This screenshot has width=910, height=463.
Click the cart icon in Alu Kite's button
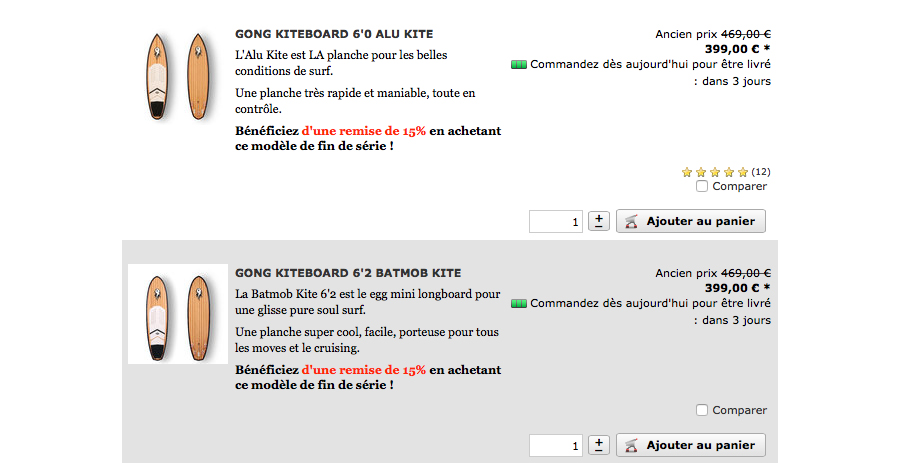631,221
